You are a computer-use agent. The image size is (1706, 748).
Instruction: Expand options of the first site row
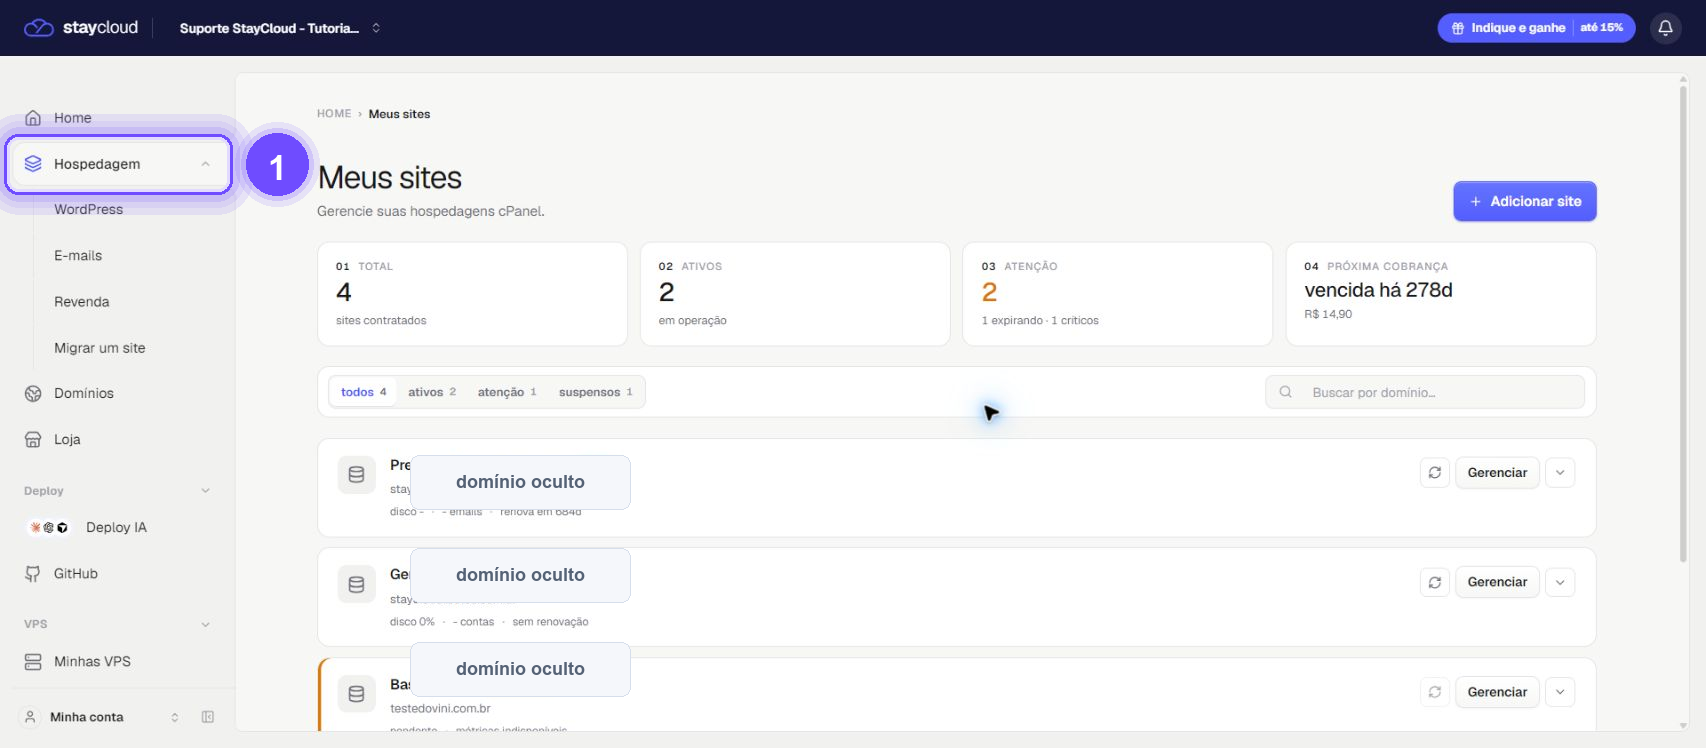(x=1560, y=473)
